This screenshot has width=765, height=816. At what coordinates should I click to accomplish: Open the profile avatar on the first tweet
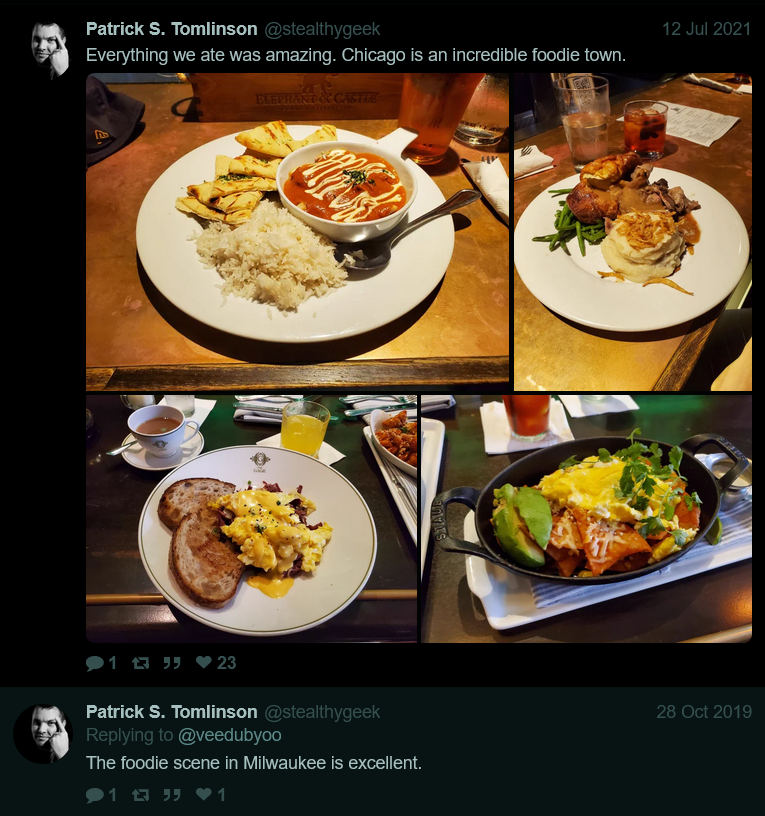click(49, 50)
